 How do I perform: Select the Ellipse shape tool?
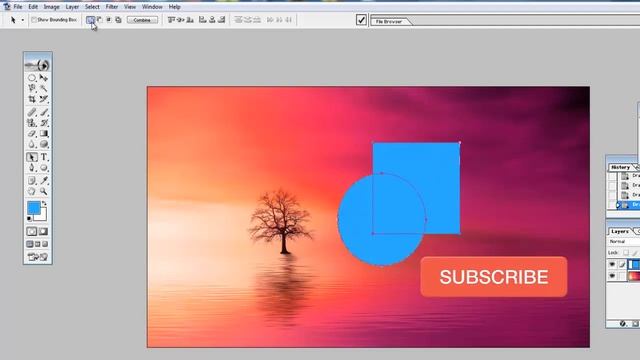click(x=44, y=168)
